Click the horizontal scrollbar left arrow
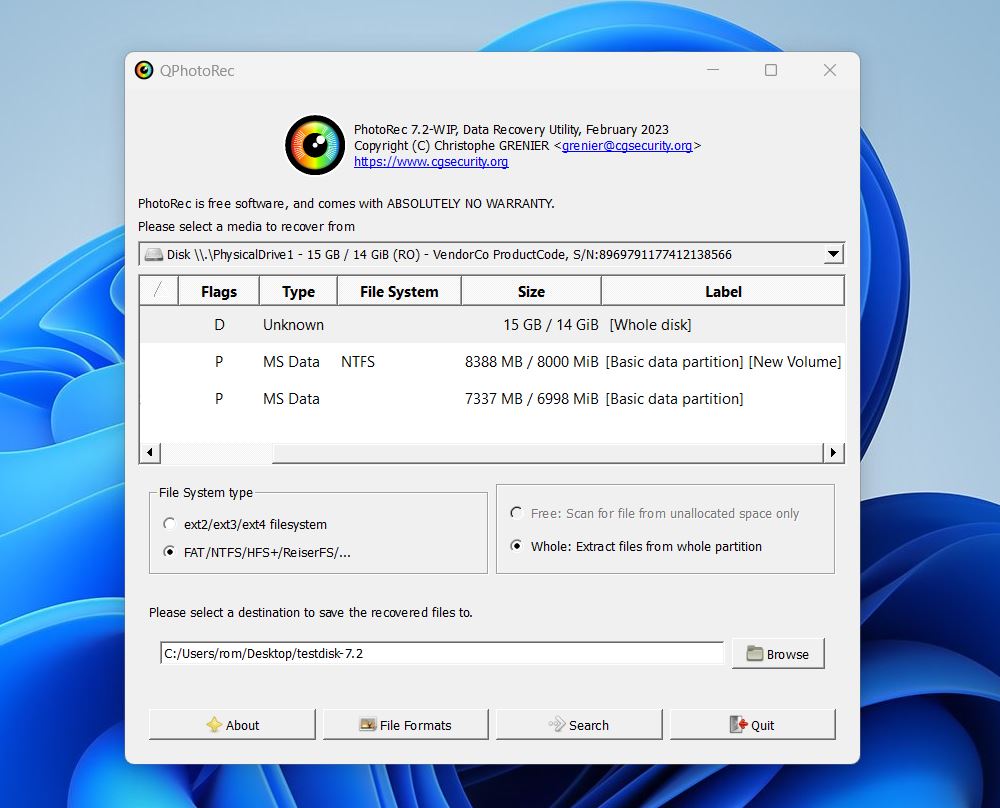The width and height of the screenshot is (1000, 808). click(150, 453)
